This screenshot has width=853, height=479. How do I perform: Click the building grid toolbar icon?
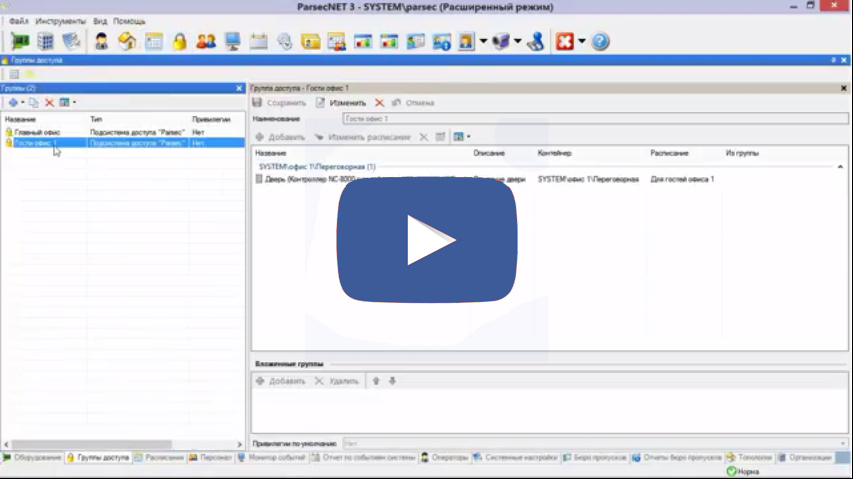[x=46, y=41]
